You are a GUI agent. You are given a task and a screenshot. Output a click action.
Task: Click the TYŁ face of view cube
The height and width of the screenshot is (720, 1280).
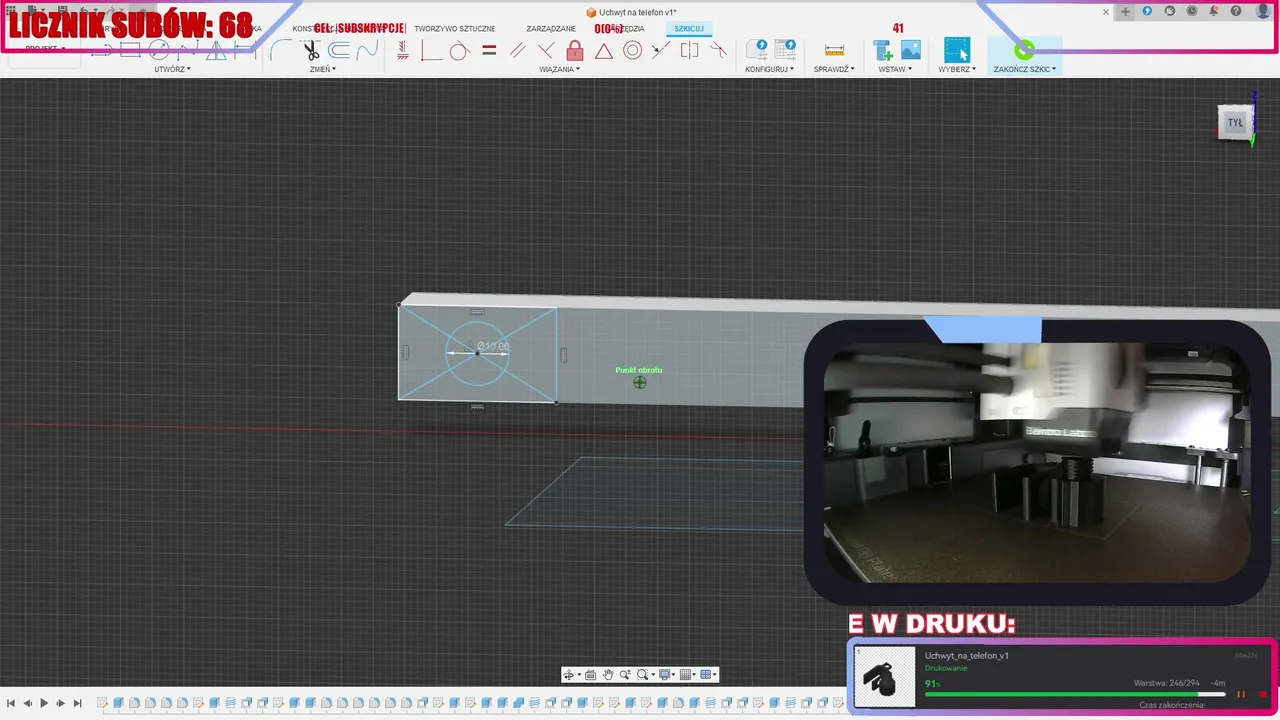tap(1235, 123)
